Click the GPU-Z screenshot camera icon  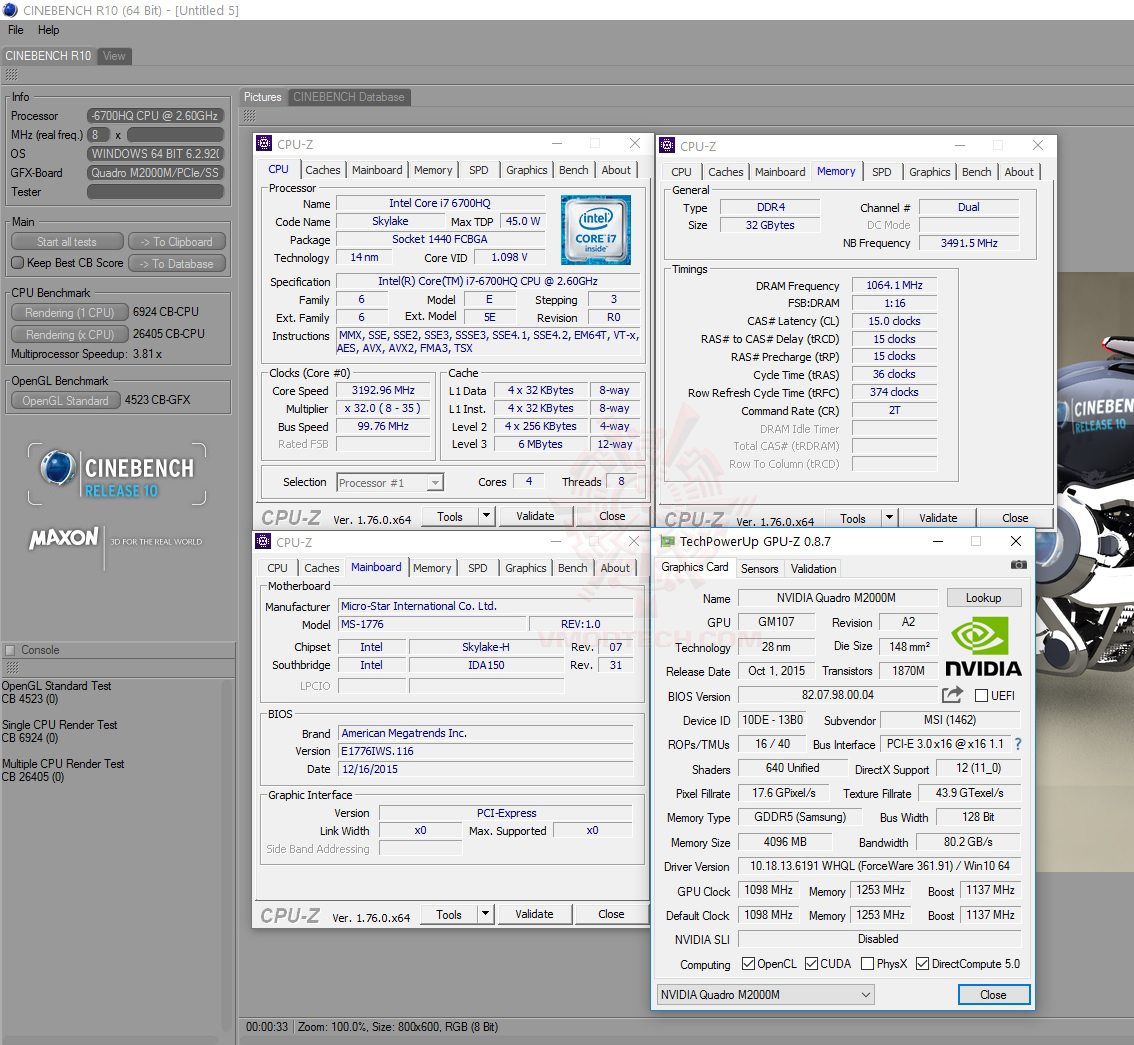[x=1018, y=564]
